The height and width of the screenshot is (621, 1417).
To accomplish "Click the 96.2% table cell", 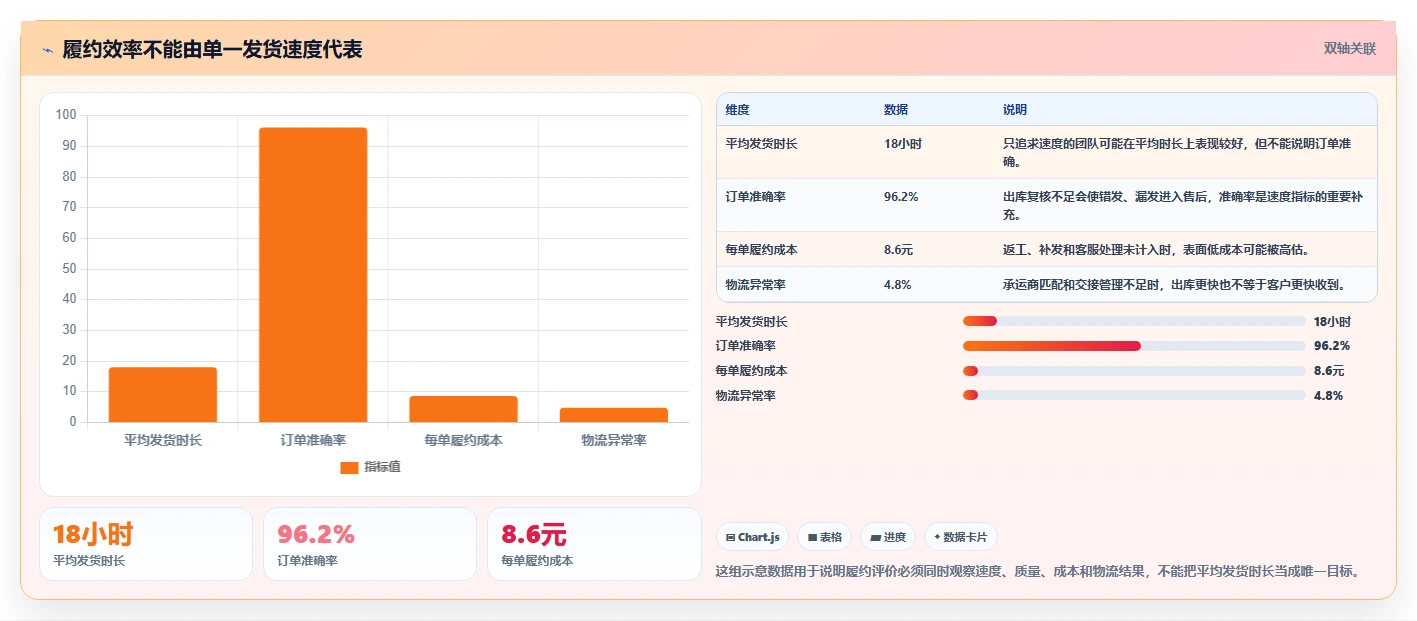I will coord(901,197).
